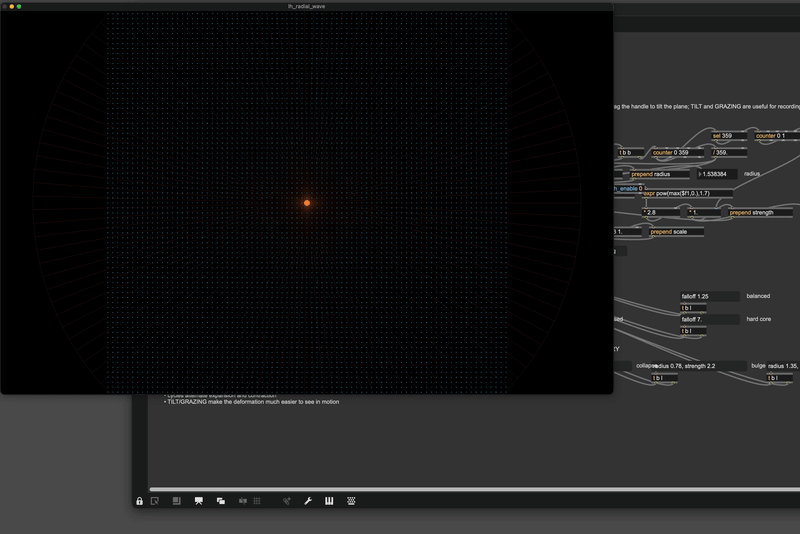Viewport: 800px width, 534px height.
Task: Click 't b l' object under falloff 1.25
Action: tap(693, 308)
